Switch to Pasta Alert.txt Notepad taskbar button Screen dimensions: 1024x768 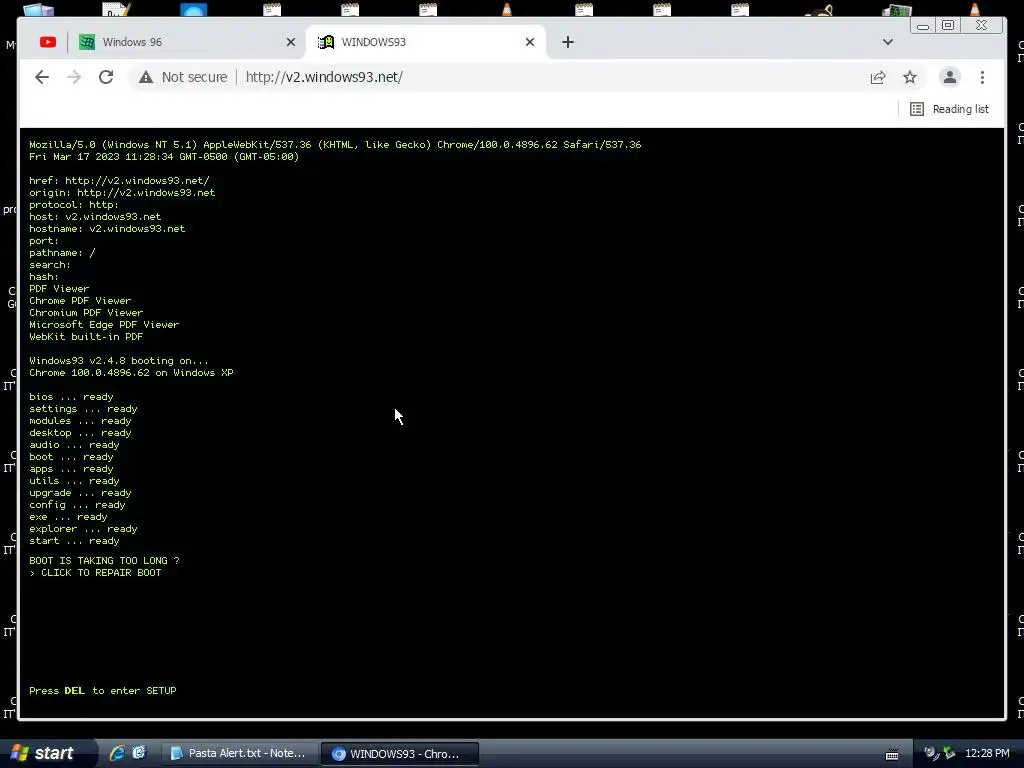[239, 754]
